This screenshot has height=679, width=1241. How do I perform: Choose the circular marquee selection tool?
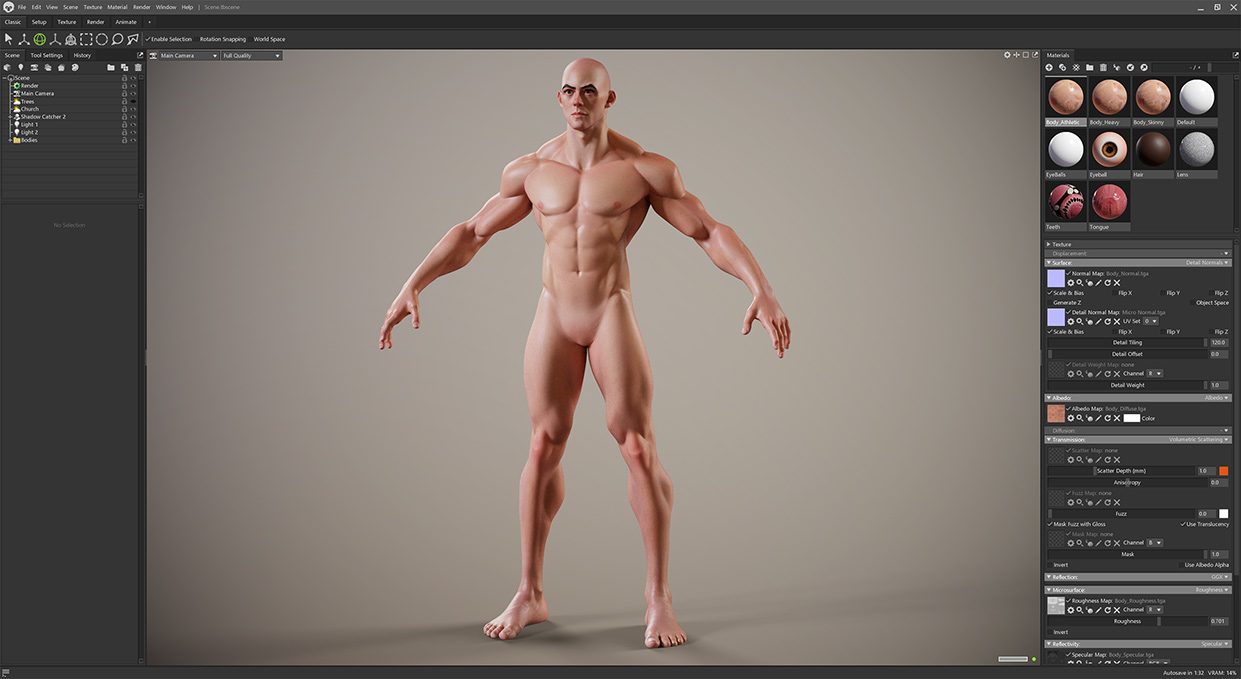click(102, 39)
